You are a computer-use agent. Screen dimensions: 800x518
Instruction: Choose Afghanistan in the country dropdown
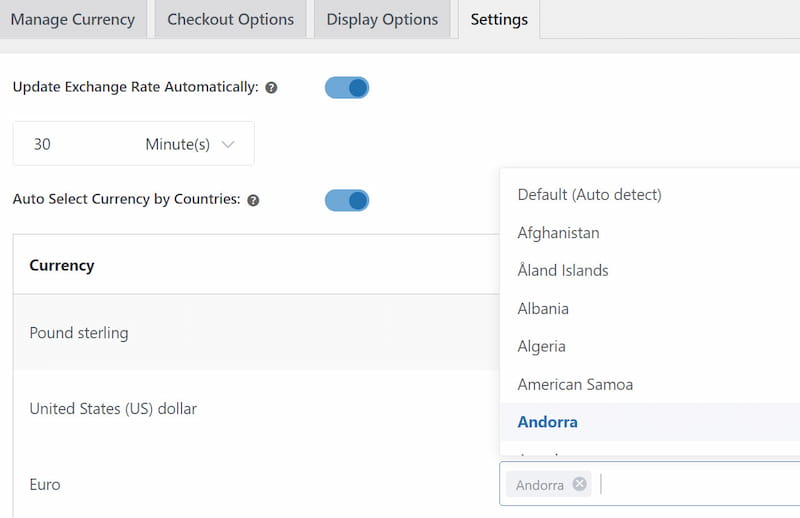pos(558,233)
